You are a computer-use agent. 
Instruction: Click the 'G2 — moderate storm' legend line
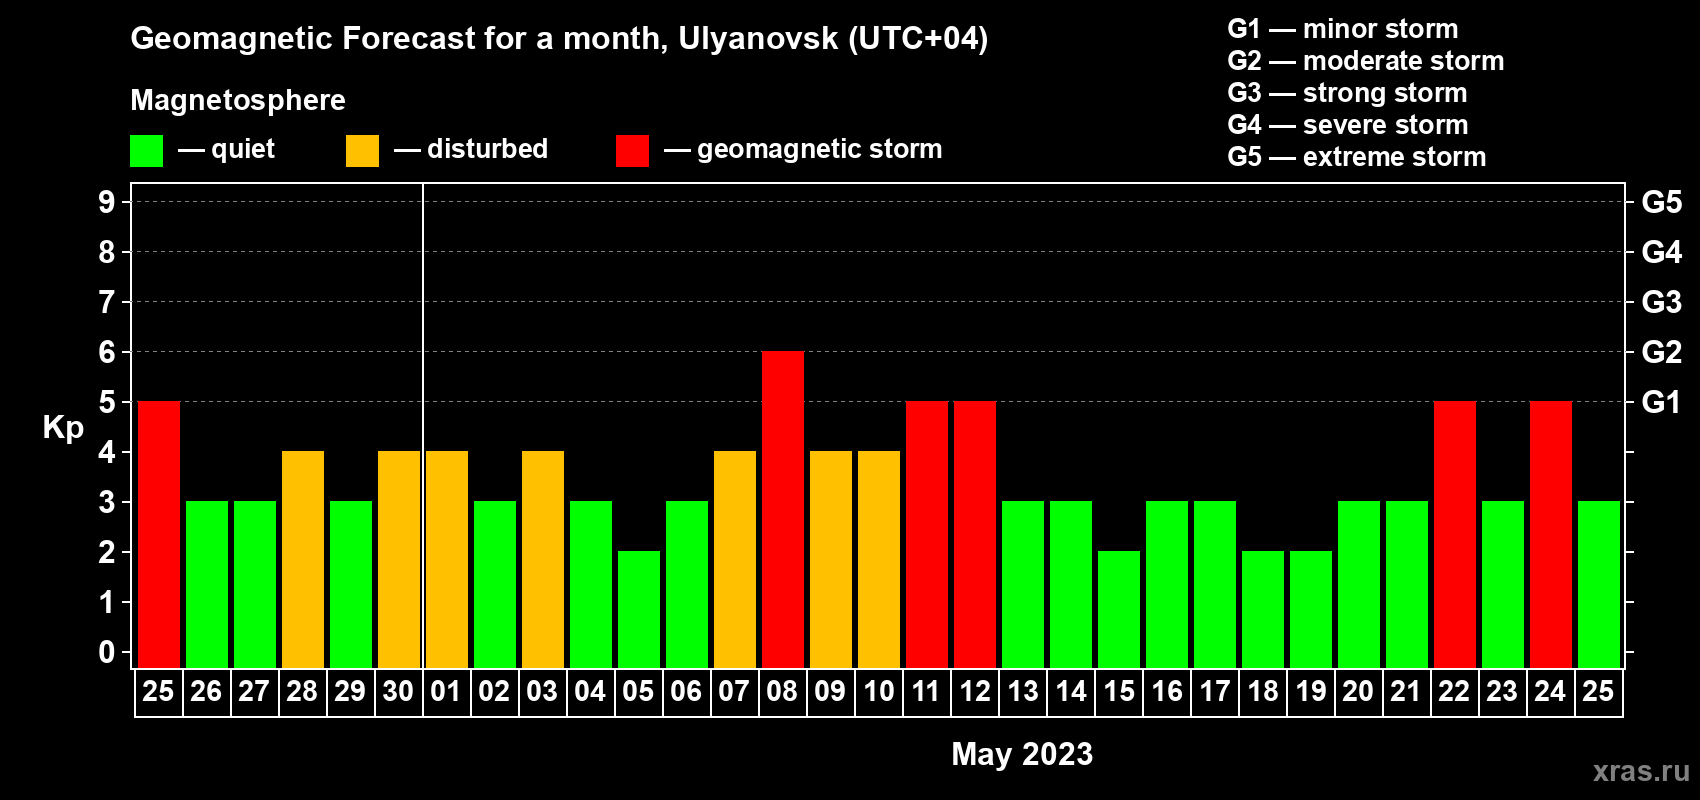(x=1366, y=61)
